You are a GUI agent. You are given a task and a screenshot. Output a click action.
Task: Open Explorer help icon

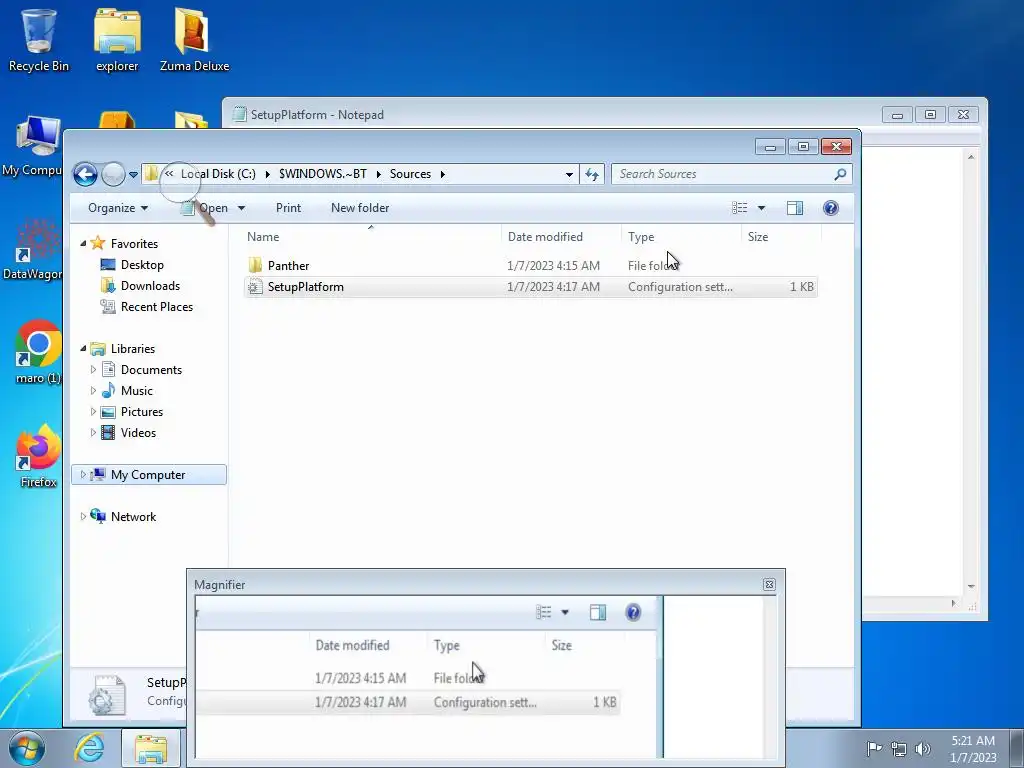click(x=831, y=208)
